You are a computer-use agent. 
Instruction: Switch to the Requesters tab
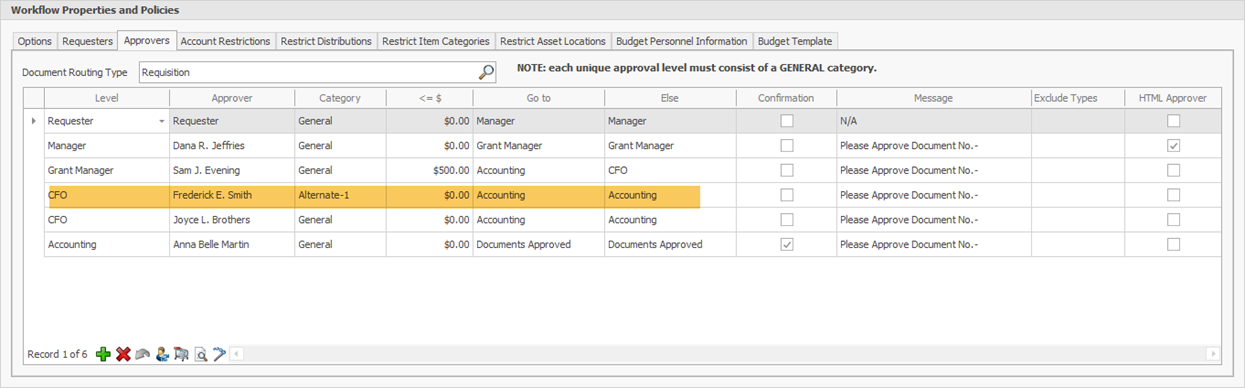click(x=88, y=41)
